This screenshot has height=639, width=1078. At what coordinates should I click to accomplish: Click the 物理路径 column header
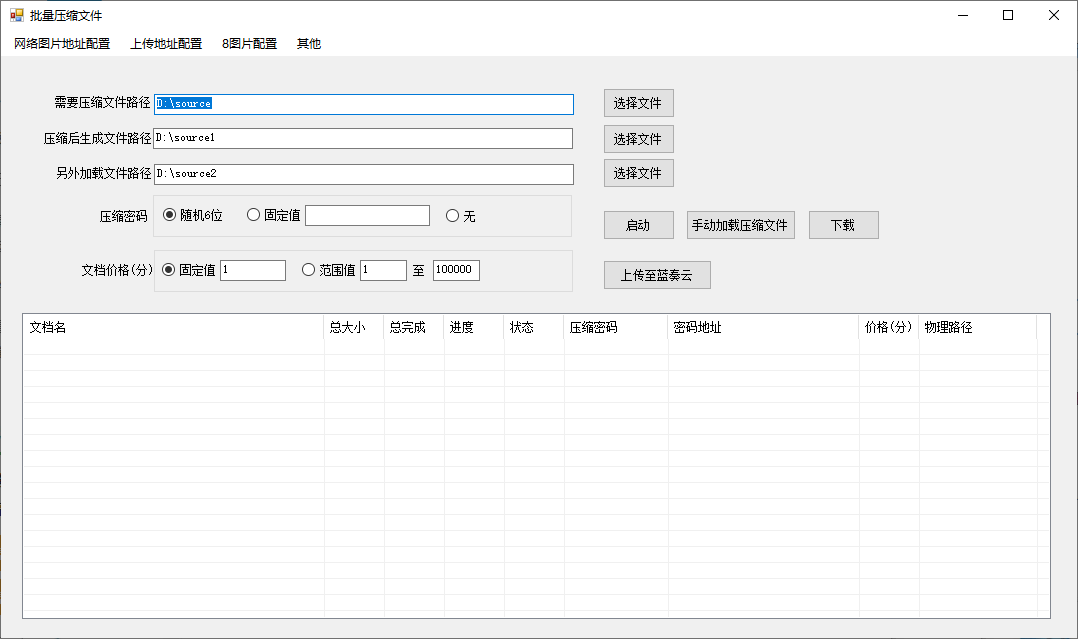pyautogui.click(x=978, y=327)
